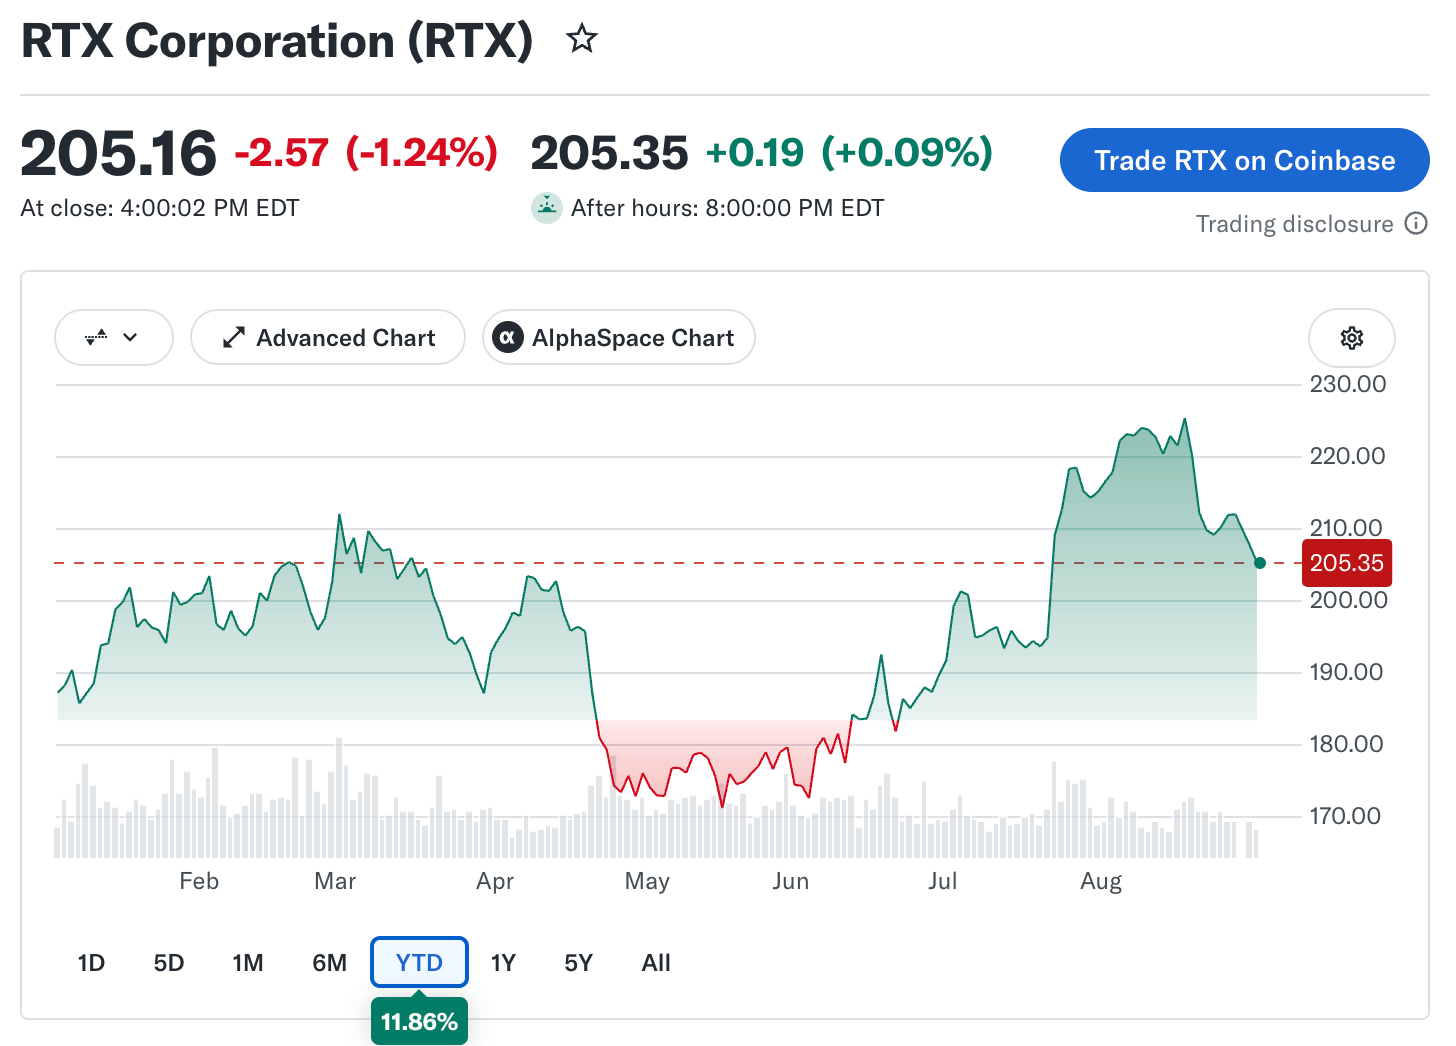Click the Jul label on the time axis
Viewport: 1456px width, 1046px height.
tap(943, 881)
